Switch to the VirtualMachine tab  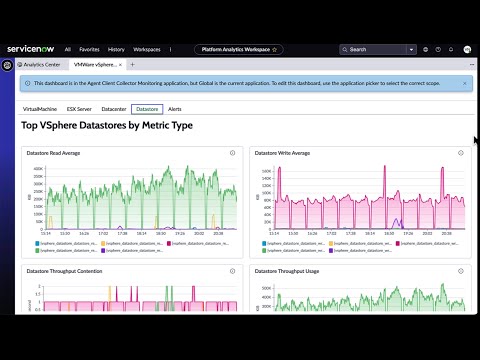point(40,109)
